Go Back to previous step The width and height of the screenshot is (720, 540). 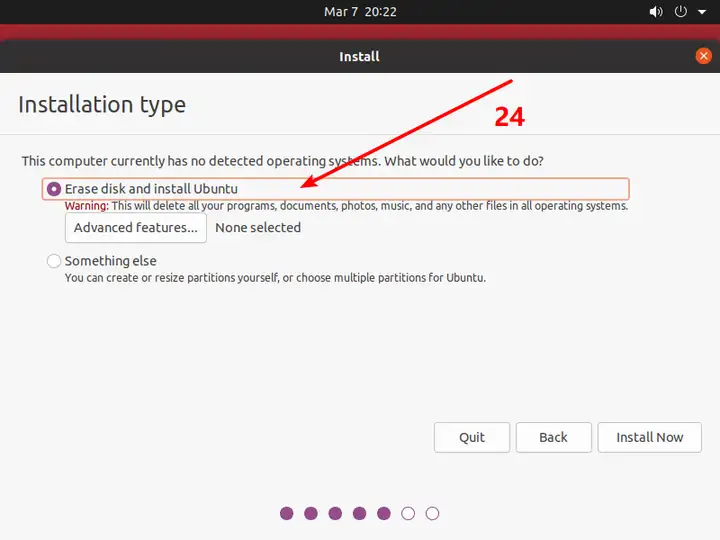(x=553, y=437)
